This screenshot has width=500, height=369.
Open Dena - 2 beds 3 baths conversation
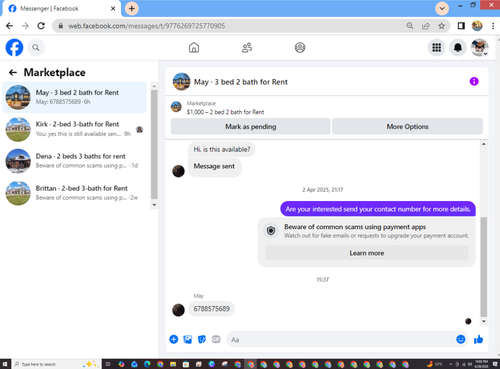pyautogui.click(x=74, y=161)
